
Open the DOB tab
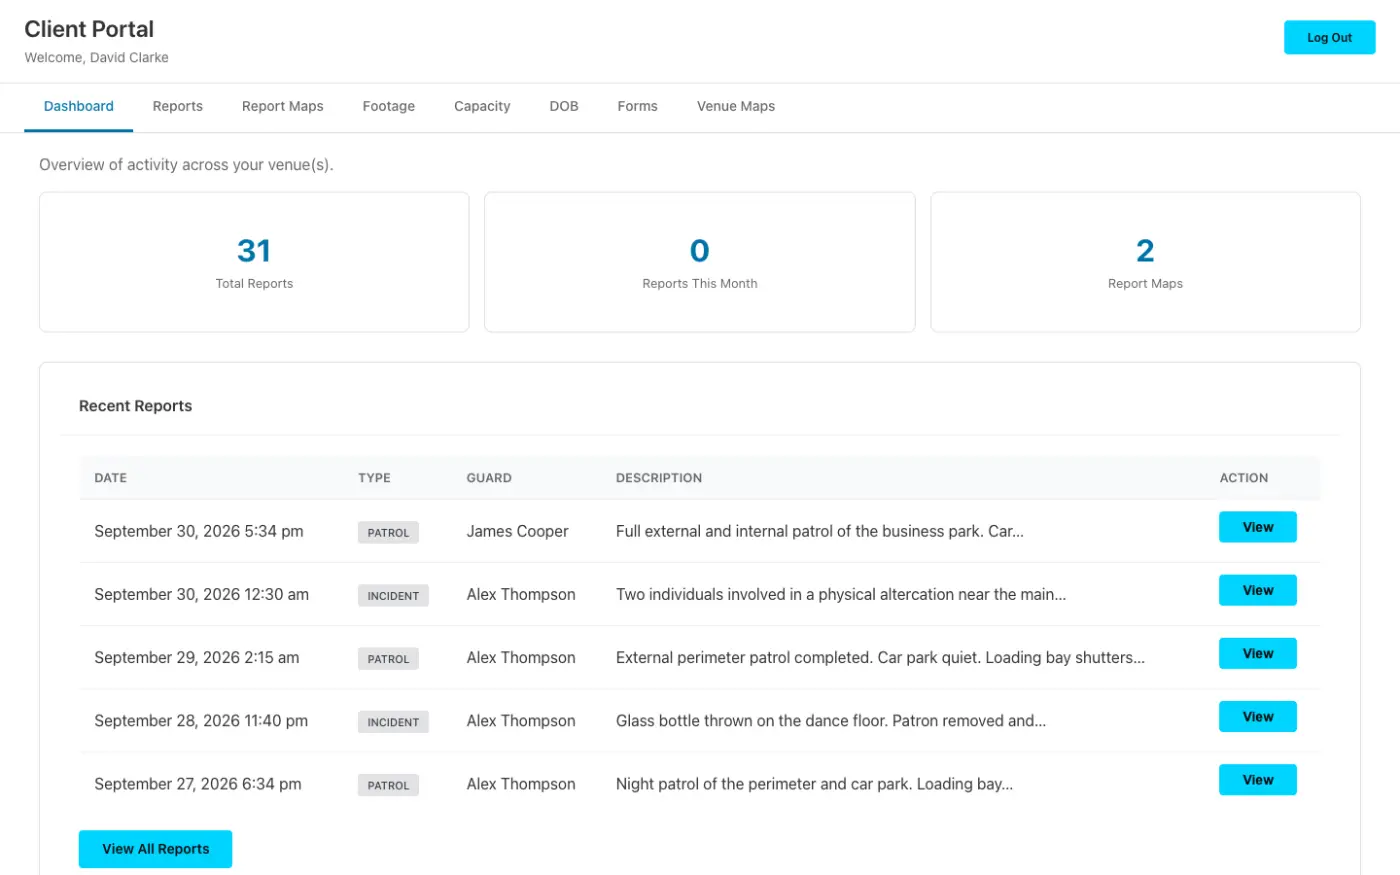564,106
